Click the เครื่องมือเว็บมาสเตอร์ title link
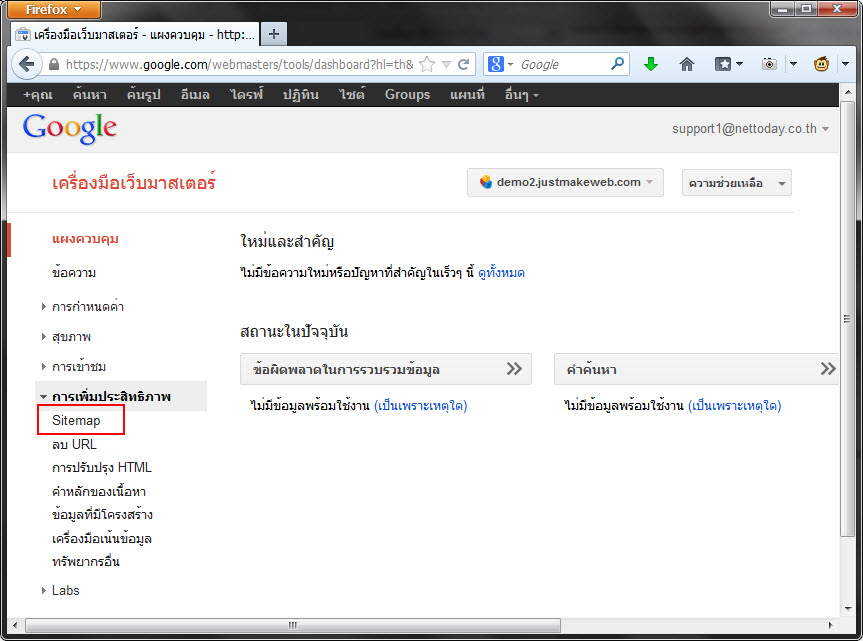The image size is (863, 641). pos(134,182)
